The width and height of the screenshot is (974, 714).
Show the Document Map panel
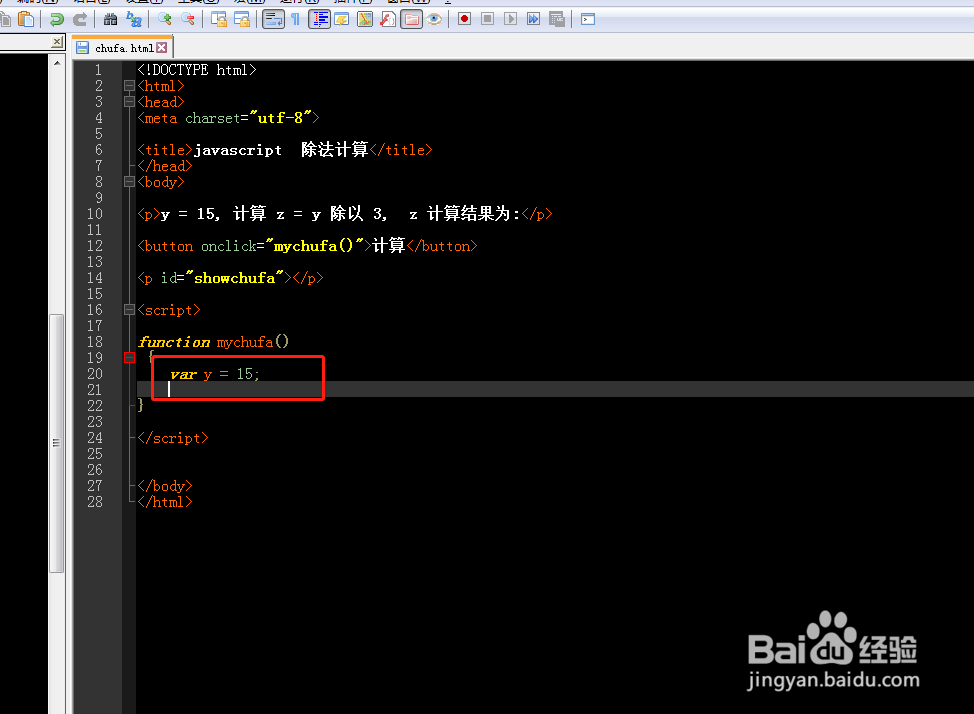pos(365,19)
